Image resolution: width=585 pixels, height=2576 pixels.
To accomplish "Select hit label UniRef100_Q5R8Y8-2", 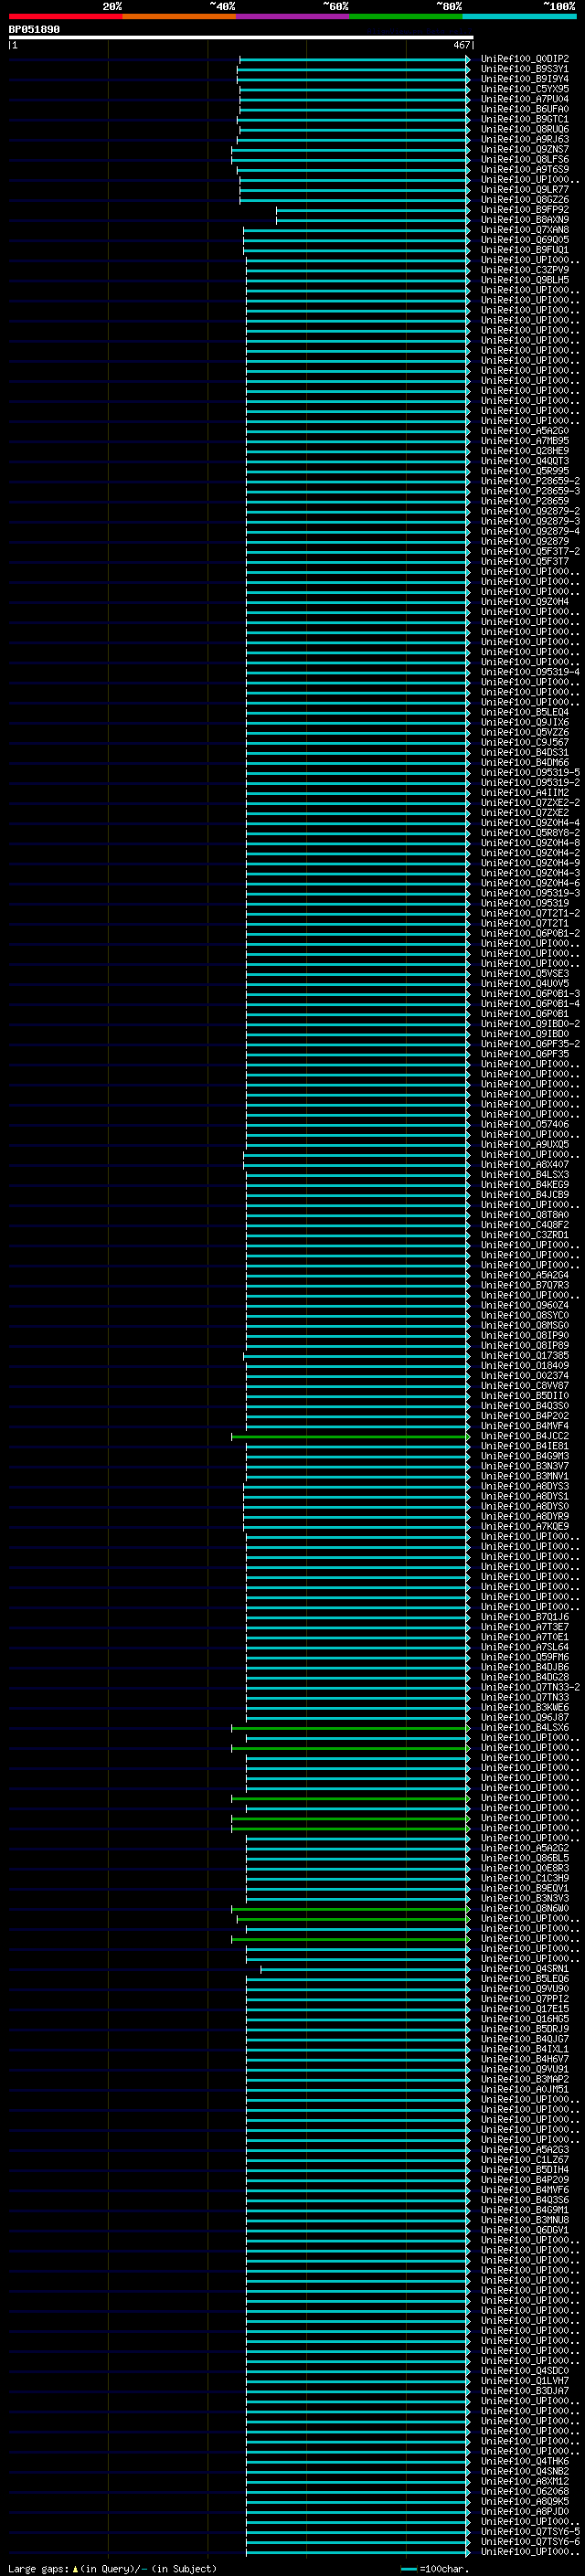I will pos(530,833).
